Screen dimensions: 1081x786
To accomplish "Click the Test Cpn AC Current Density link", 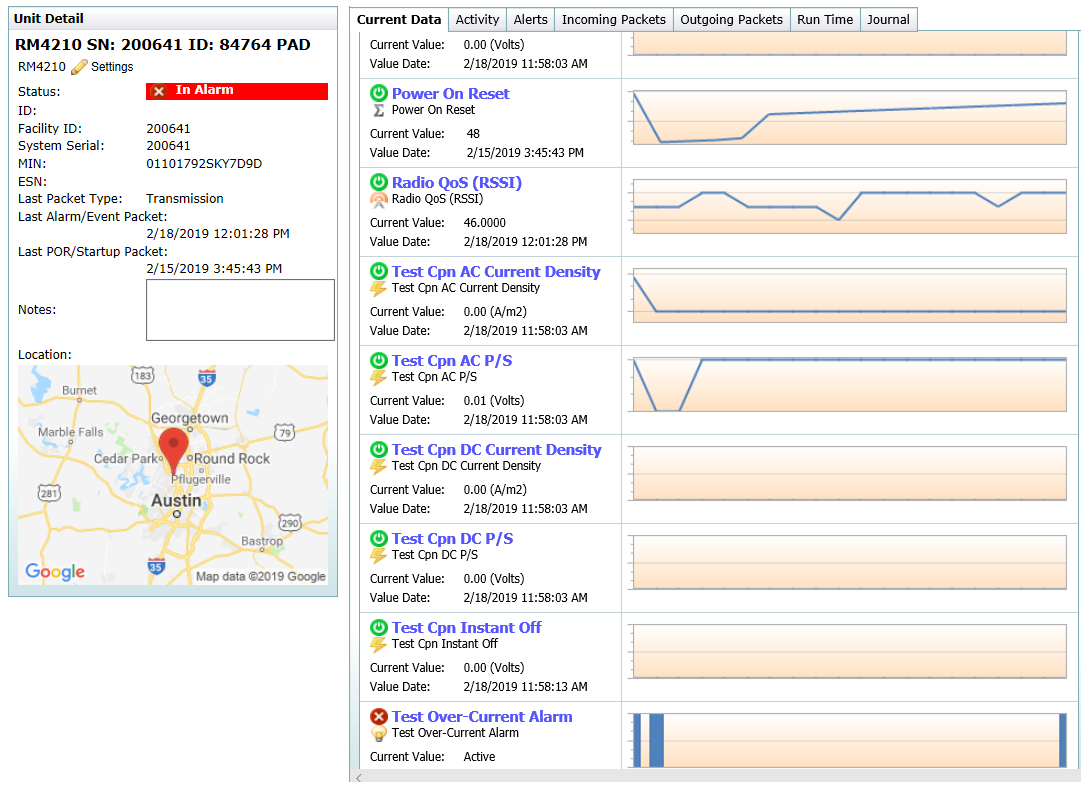I will click(496, 272).
